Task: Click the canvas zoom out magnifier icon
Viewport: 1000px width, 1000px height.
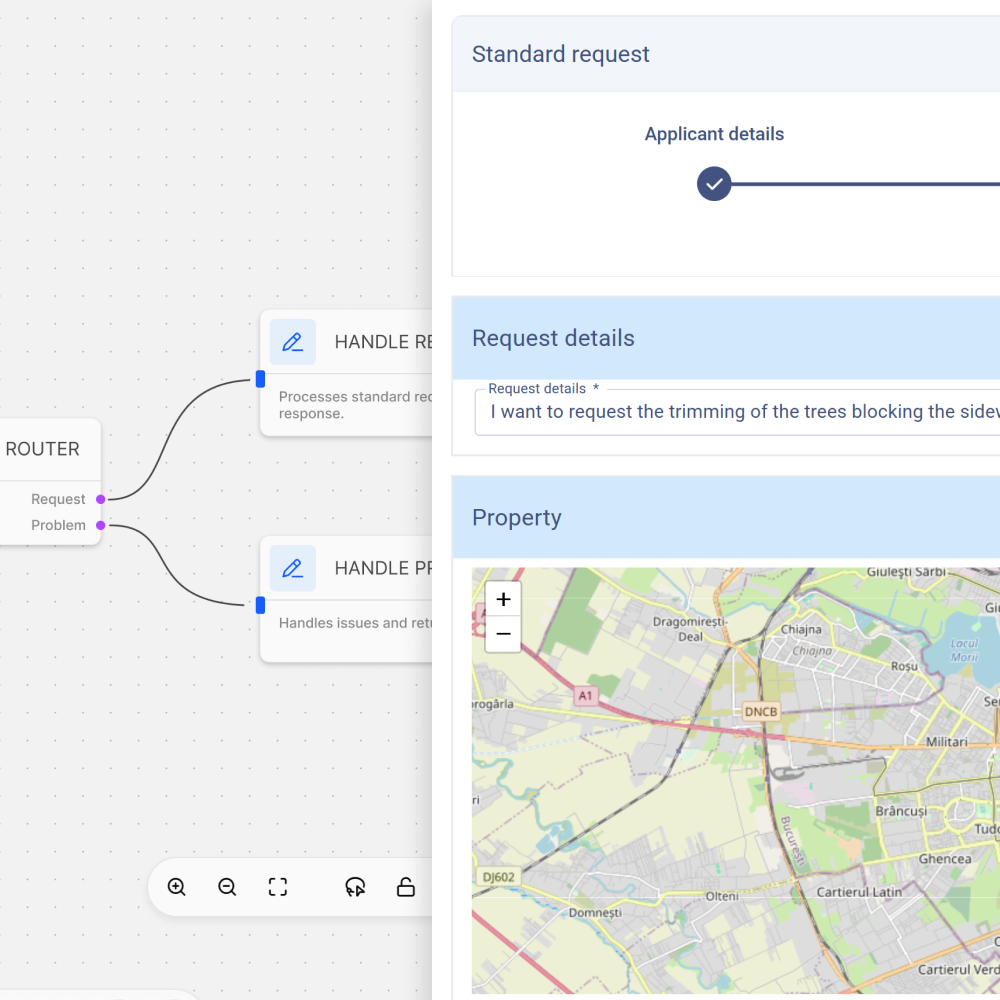Action: click(227, 887)
